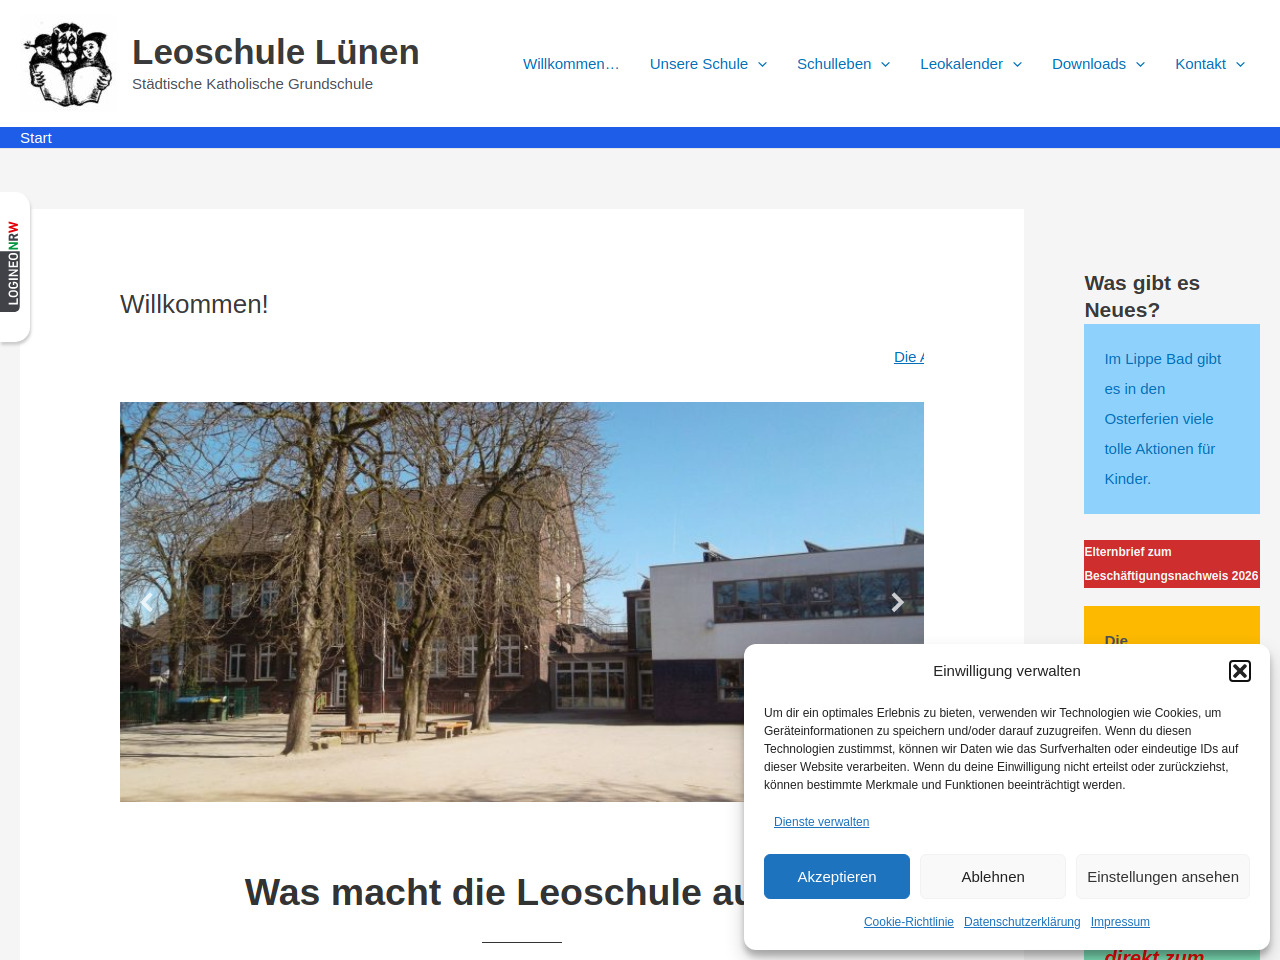The width and height of the screenshot is (1280, 960).
Task: Accept cookies with Akzeptieren button
Action: (836, 877)
